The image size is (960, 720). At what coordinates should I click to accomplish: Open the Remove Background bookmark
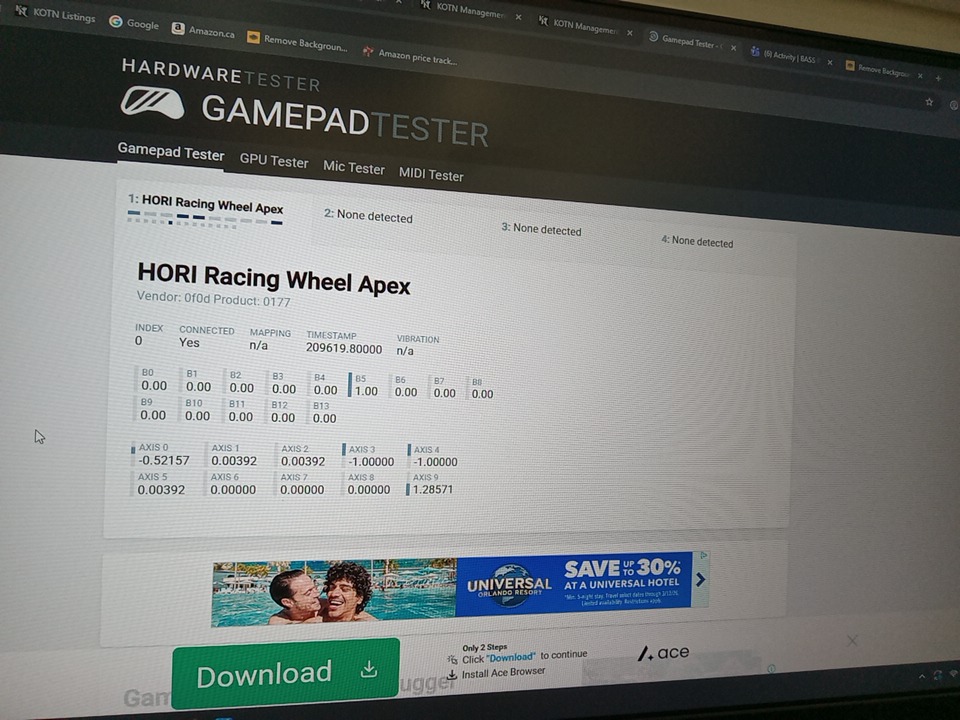(297, 43)
